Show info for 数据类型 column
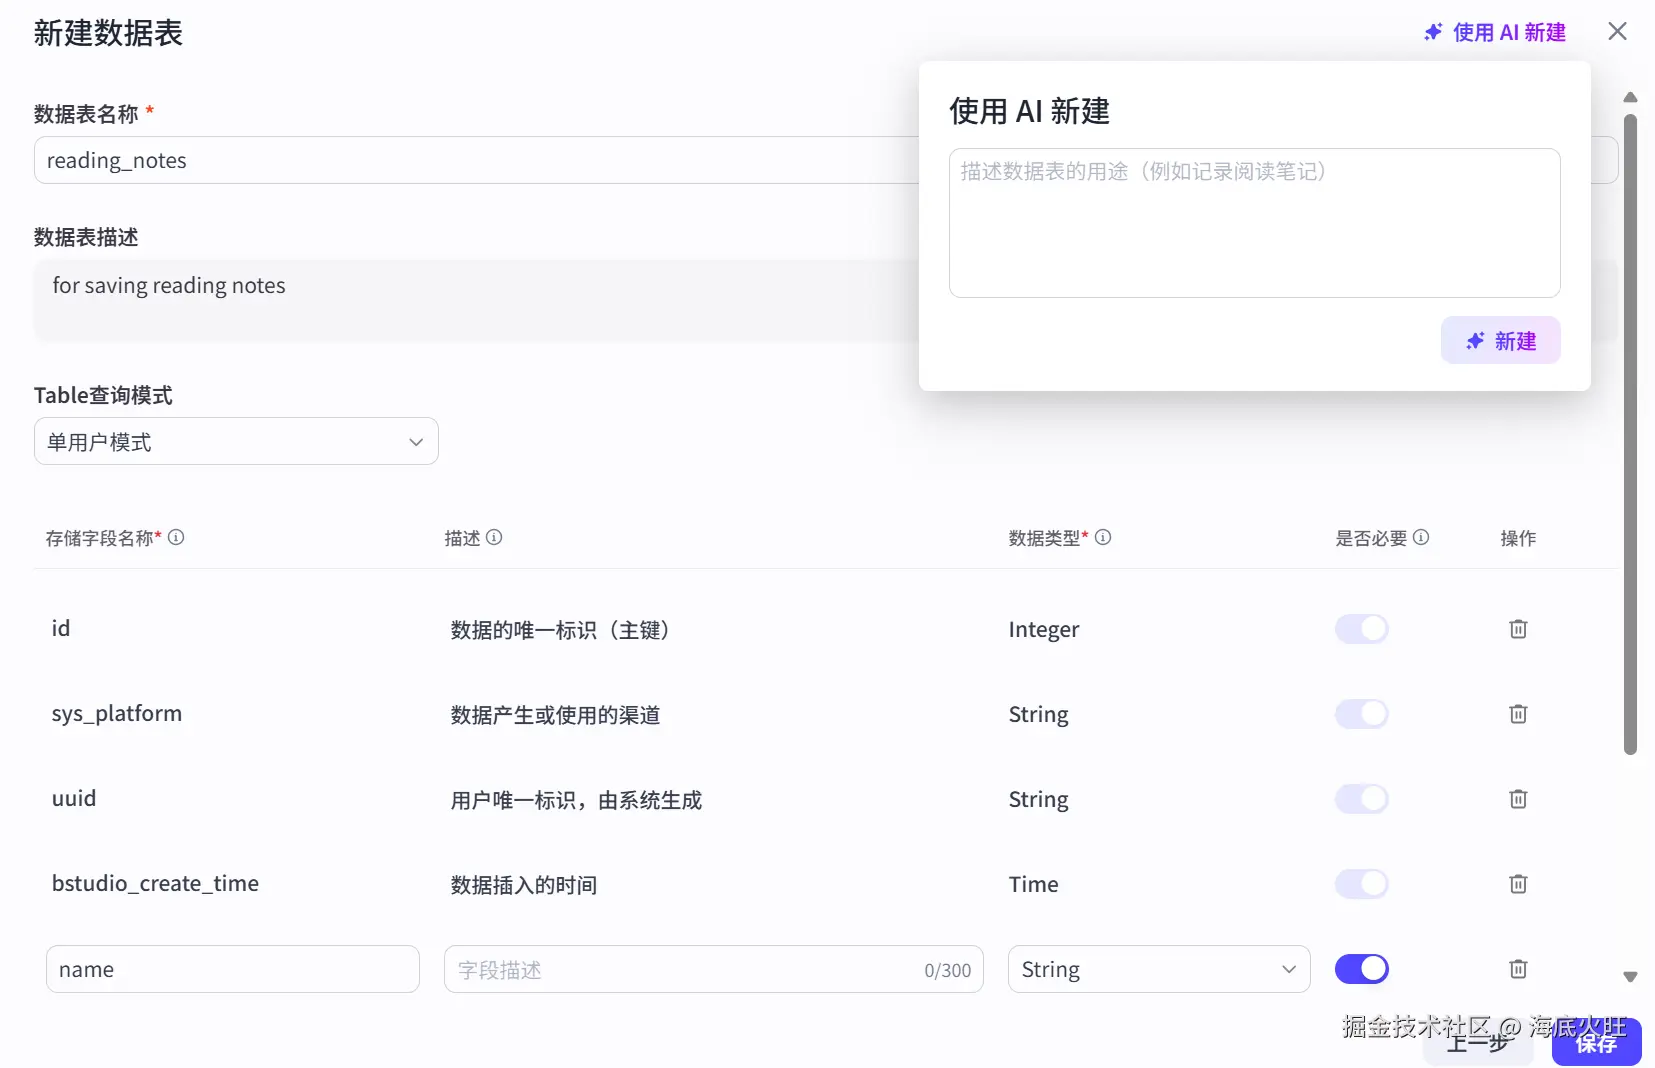1655x1068 pixels. click(x=1103, y=537)
